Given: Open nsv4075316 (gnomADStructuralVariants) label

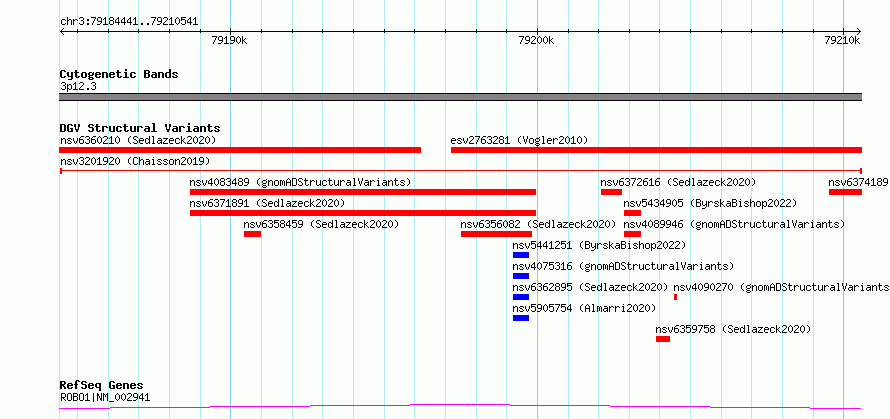Looking at the screenshot, I should tap(623, 266).
